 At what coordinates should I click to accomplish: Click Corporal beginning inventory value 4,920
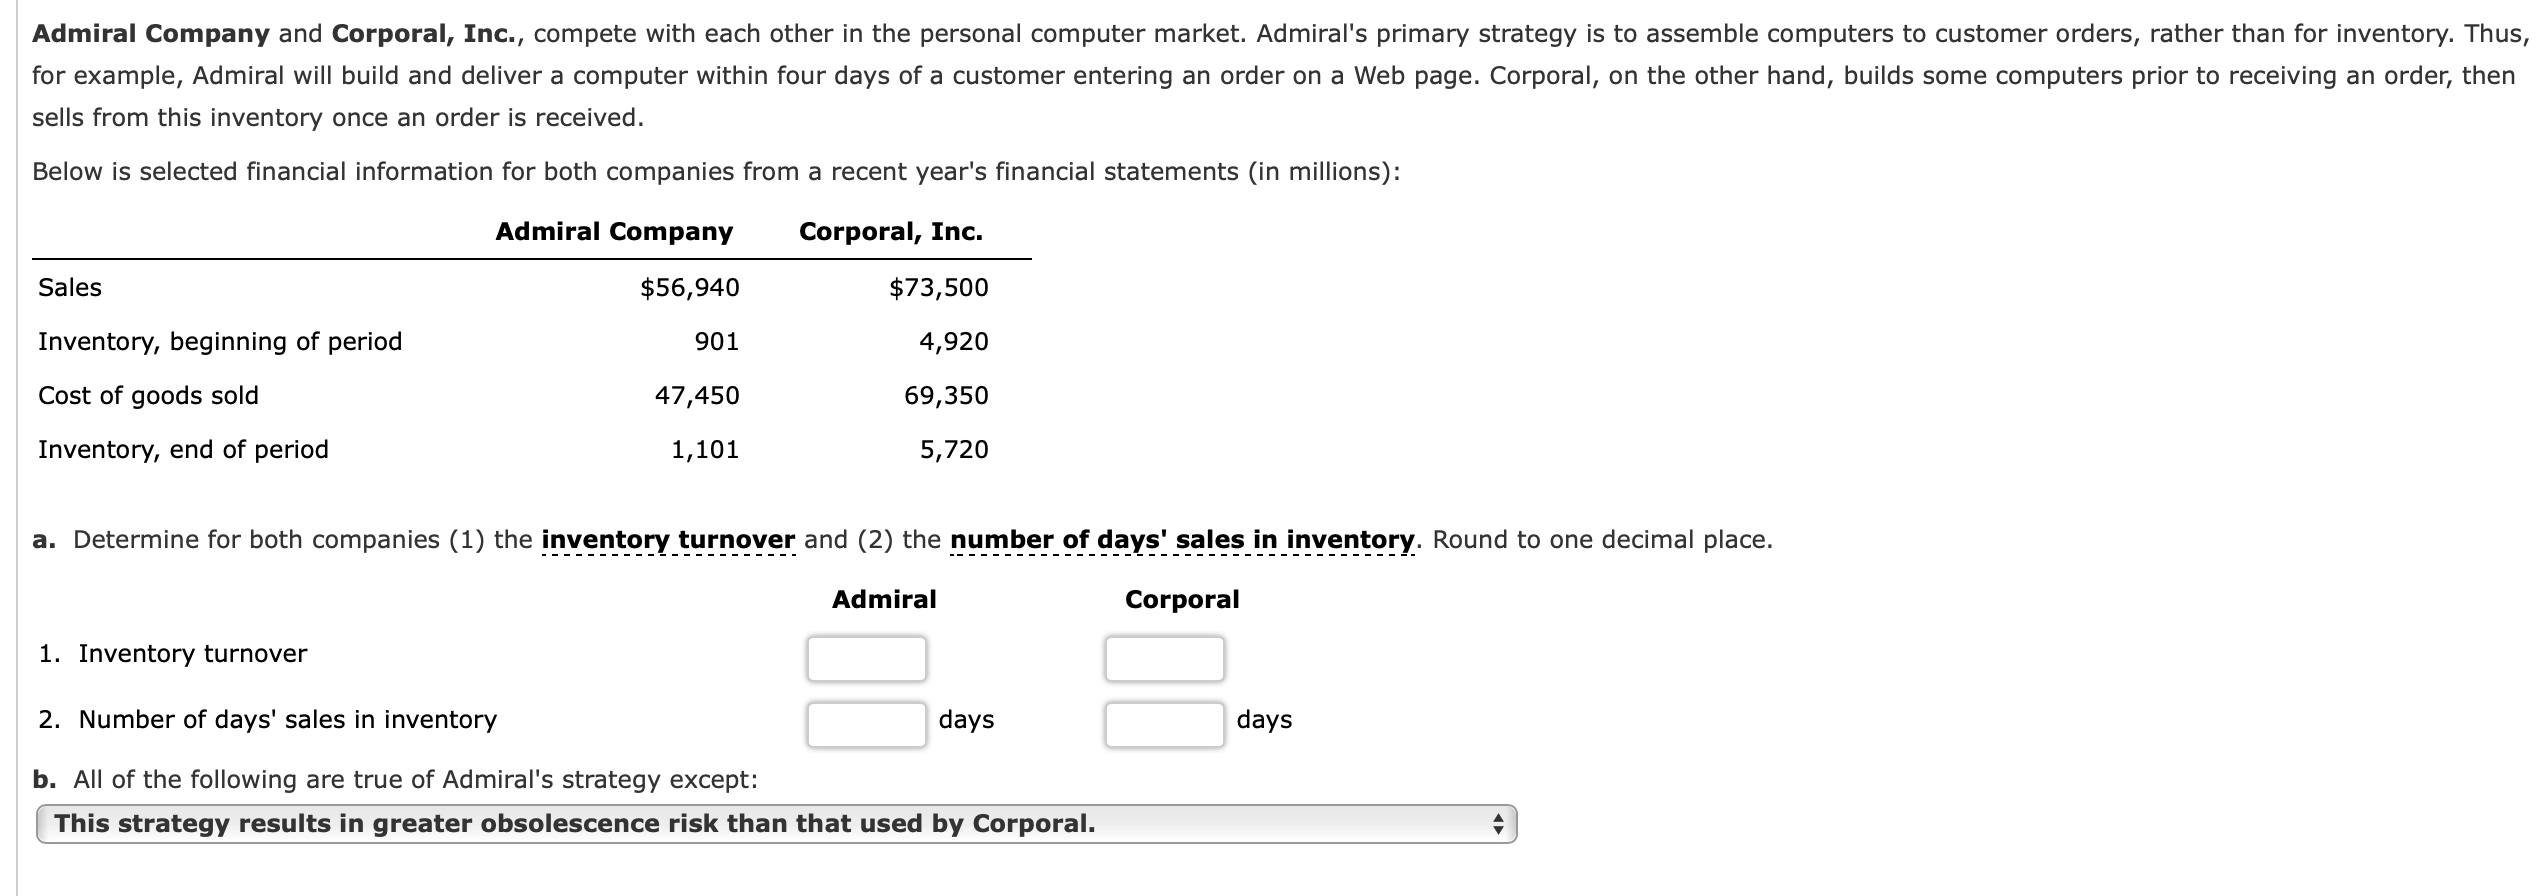pyautogui.click(x=954, y=342)
